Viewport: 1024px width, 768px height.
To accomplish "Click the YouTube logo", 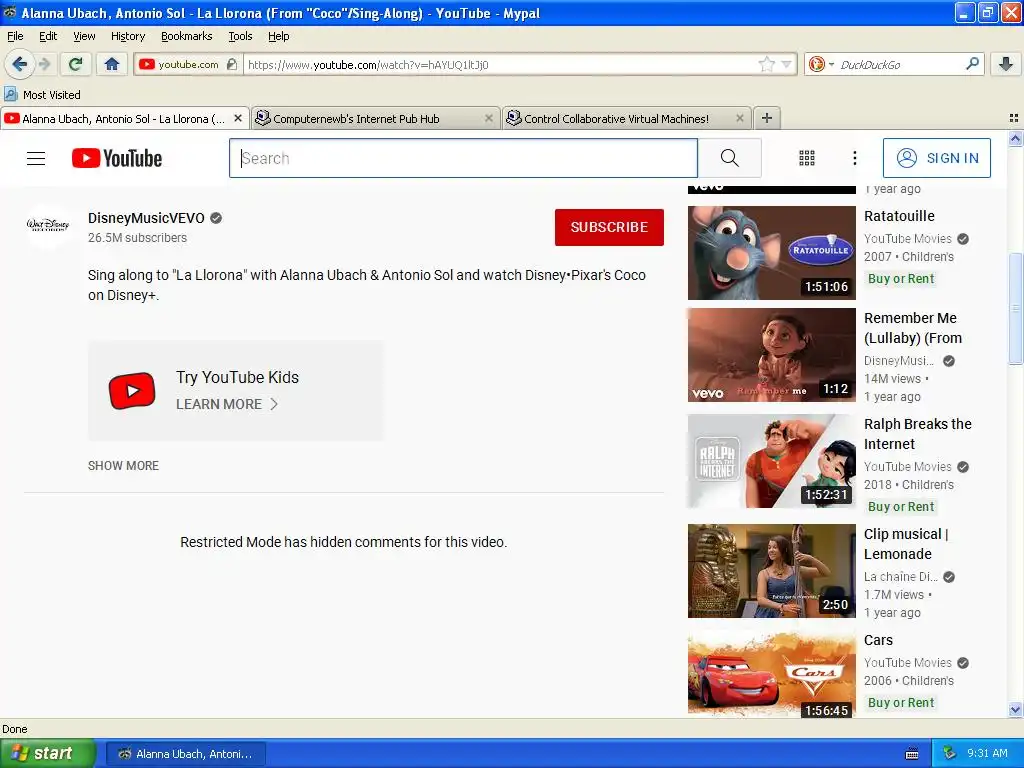I will coord(117,158).
